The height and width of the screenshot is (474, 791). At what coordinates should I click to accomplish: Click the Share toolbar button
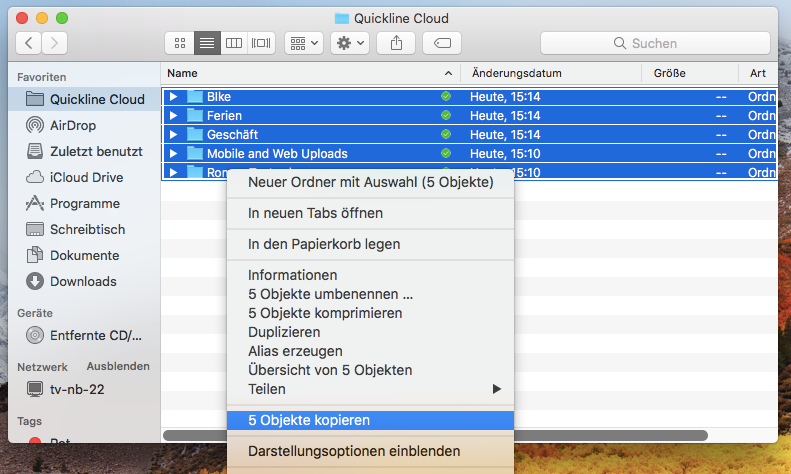pyautogui.click(x=396, y=43)
